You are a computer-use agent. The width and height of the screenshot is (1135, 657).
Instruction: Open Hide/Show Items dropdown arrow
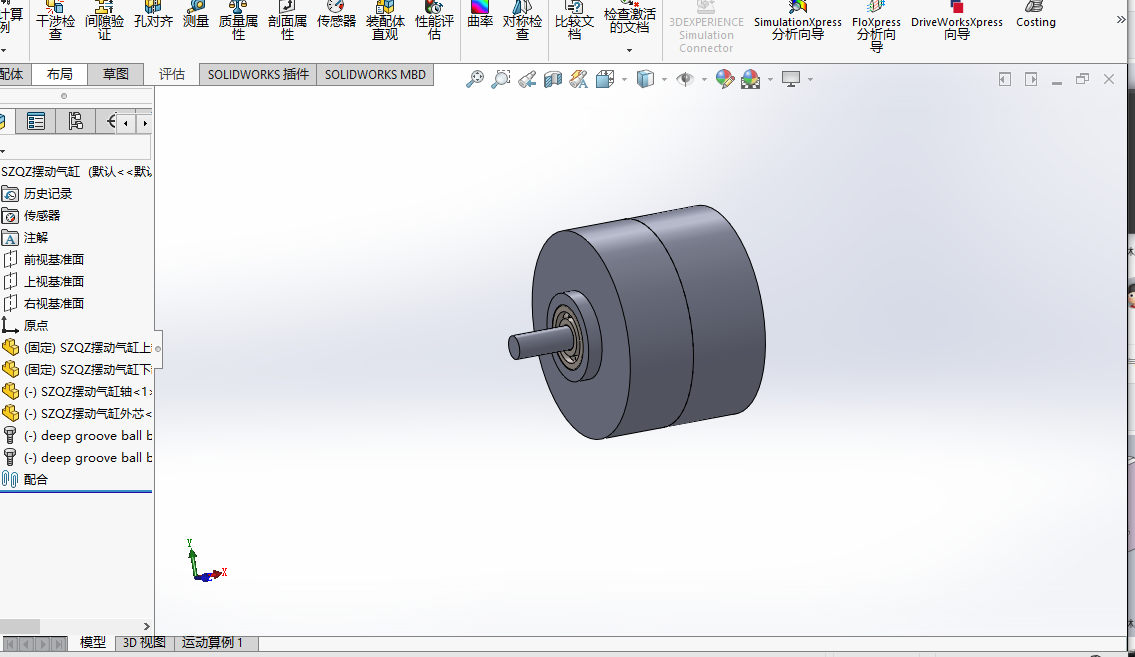point(704,79)
